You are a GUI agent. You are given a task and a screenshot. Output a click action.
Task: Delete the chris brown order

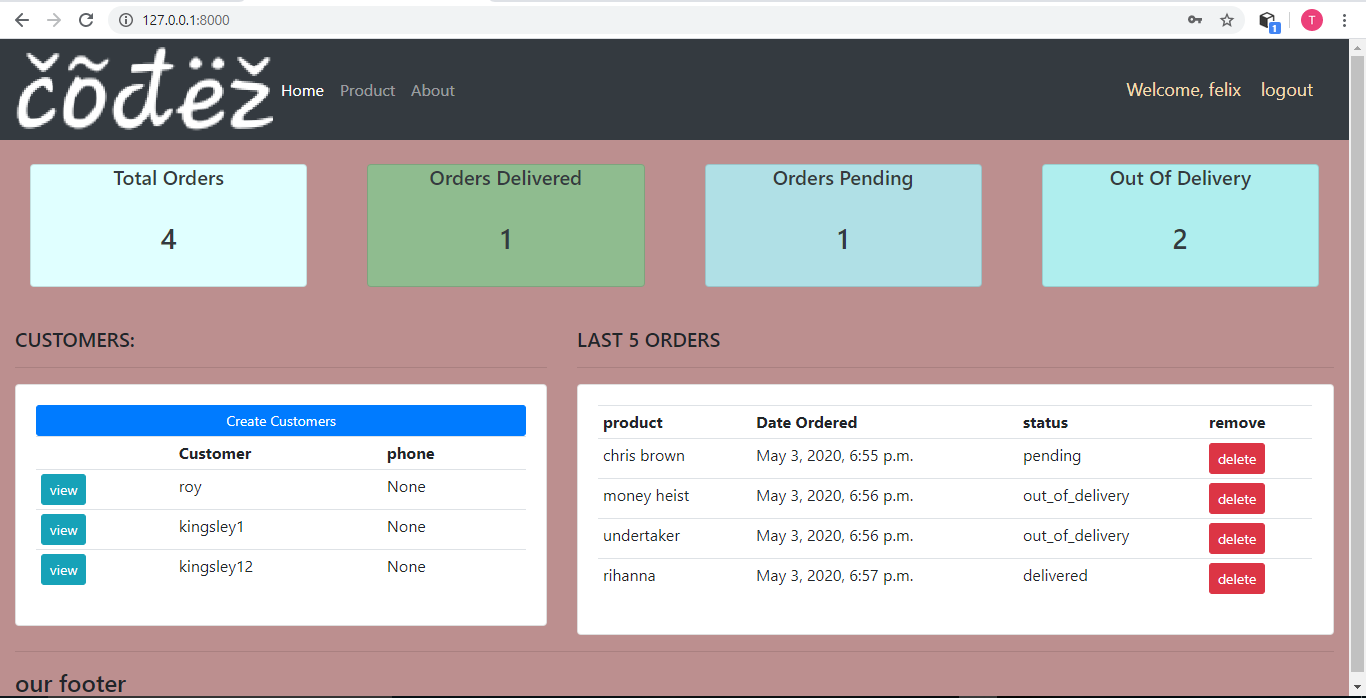[x=1236, y=458]
